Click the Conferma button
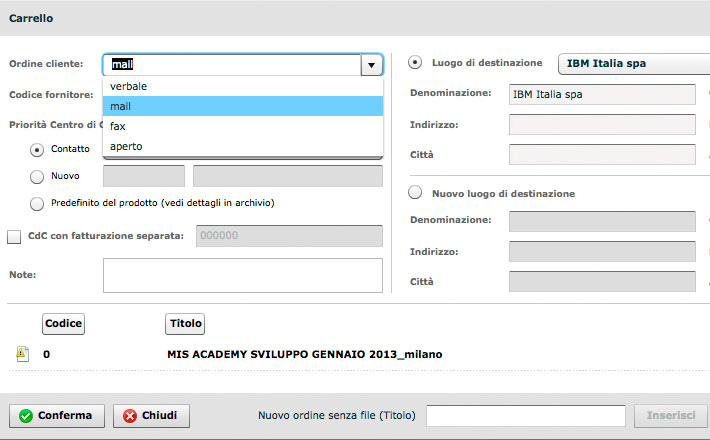The image size is (710, 440). click(57, 416)
